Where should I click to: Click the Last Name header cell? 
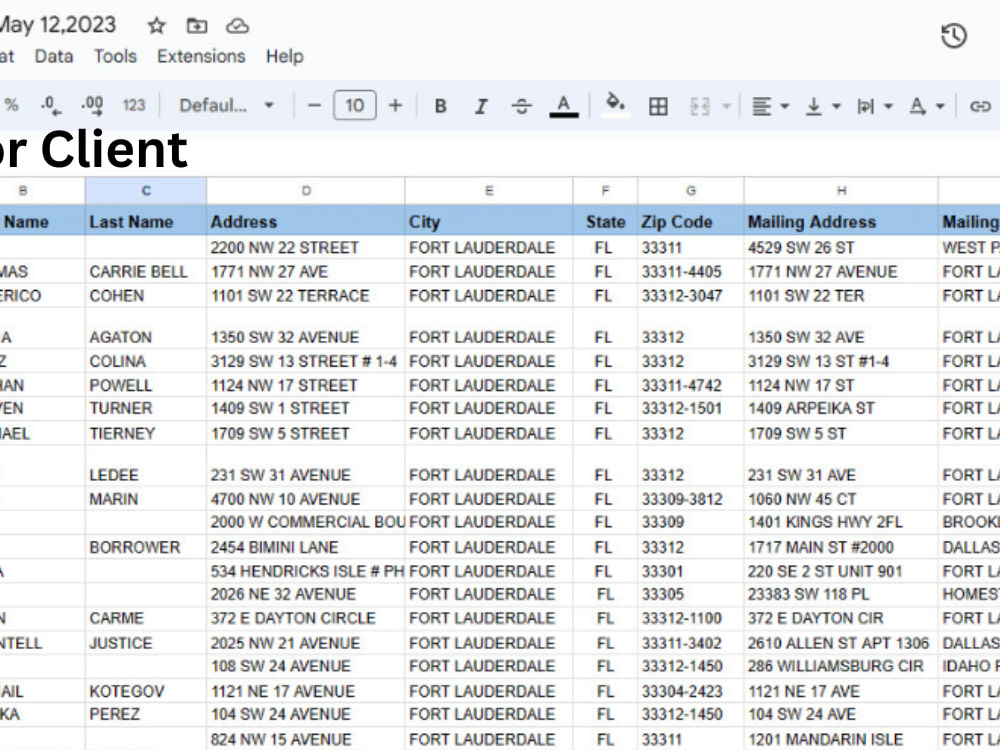145,221
